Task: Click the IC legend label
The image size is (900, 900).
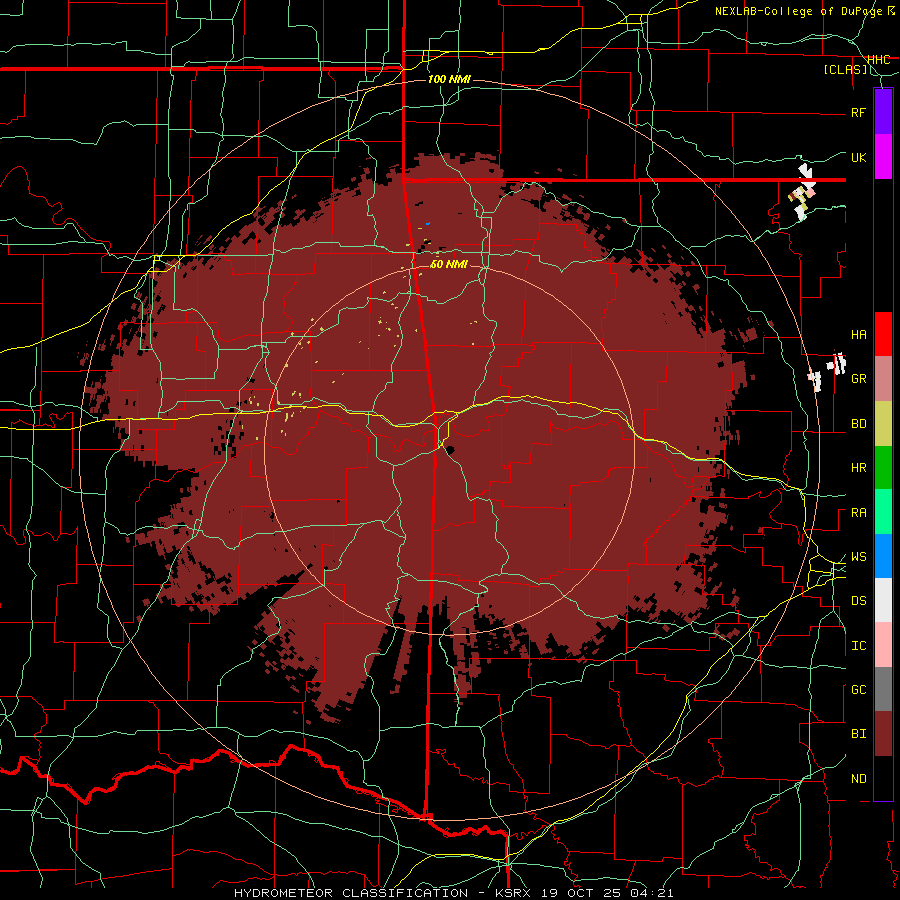Action: click(x=858, y=646)
